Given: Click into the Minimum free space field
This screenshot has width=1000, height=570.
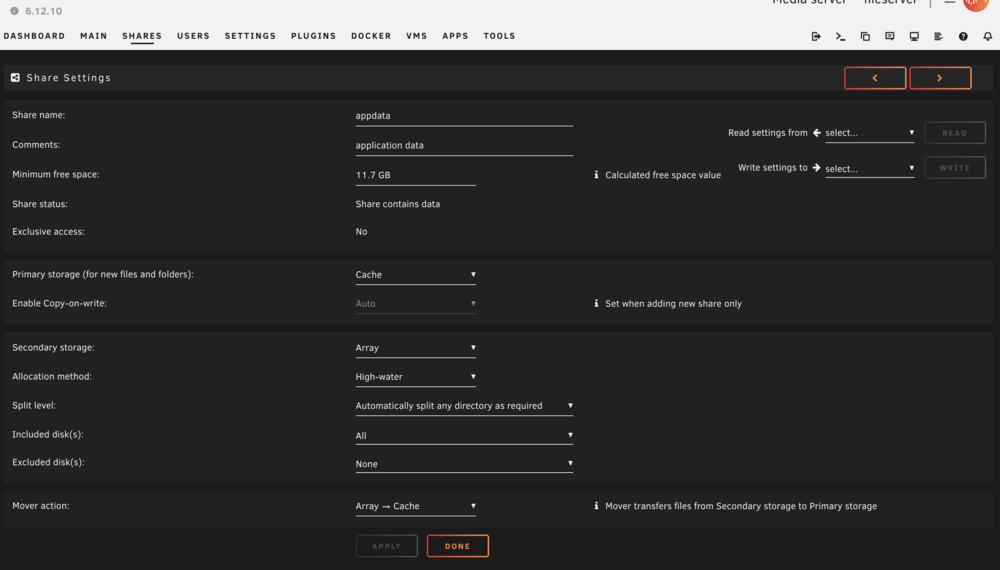Looking at the screenshot, I should pyautogui.click(x=415, y=175).
